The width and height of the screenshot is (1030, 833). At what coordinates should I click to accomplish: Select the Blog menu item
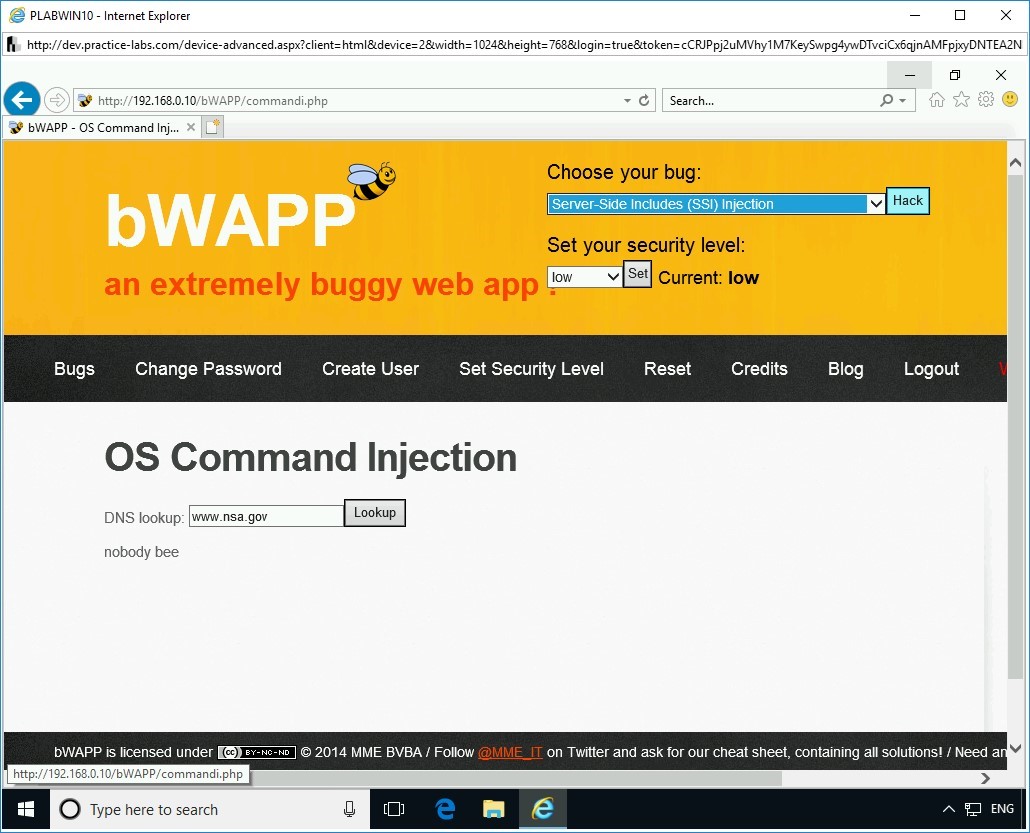point(845,369)
